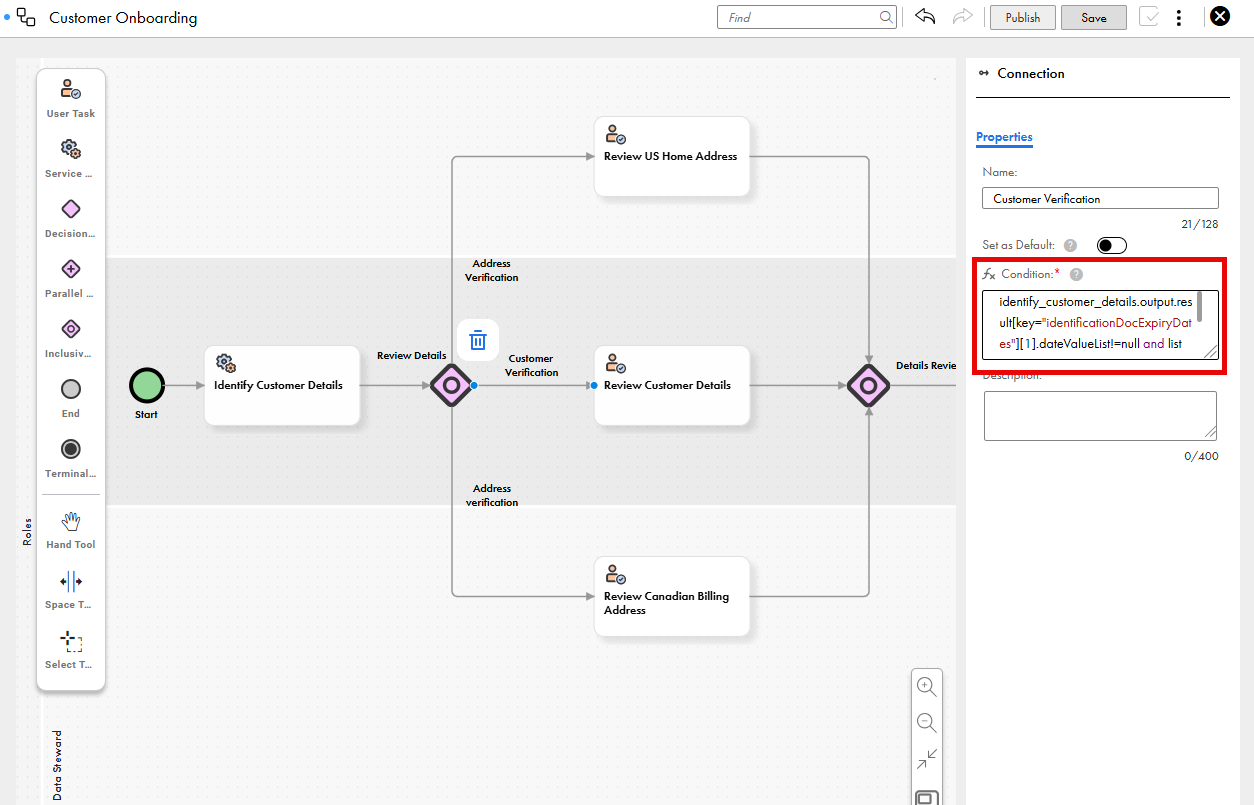Viewport: 1254px width, 805px height.
Task: Click the Redo arrow icon
Action: click(x=962, y=17)
